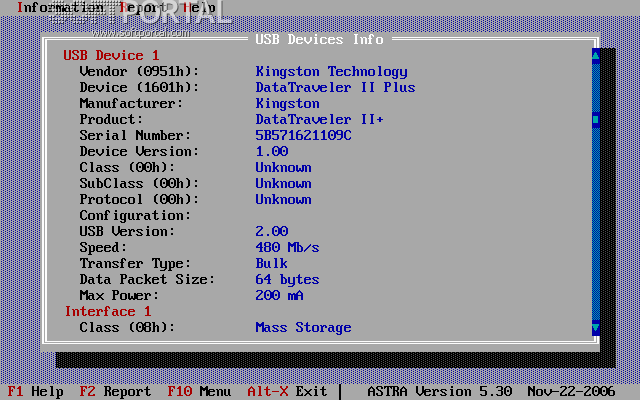The image size is (640, 400).
Task: Click the Device (1601h) label
Action: tap(139, 88)
